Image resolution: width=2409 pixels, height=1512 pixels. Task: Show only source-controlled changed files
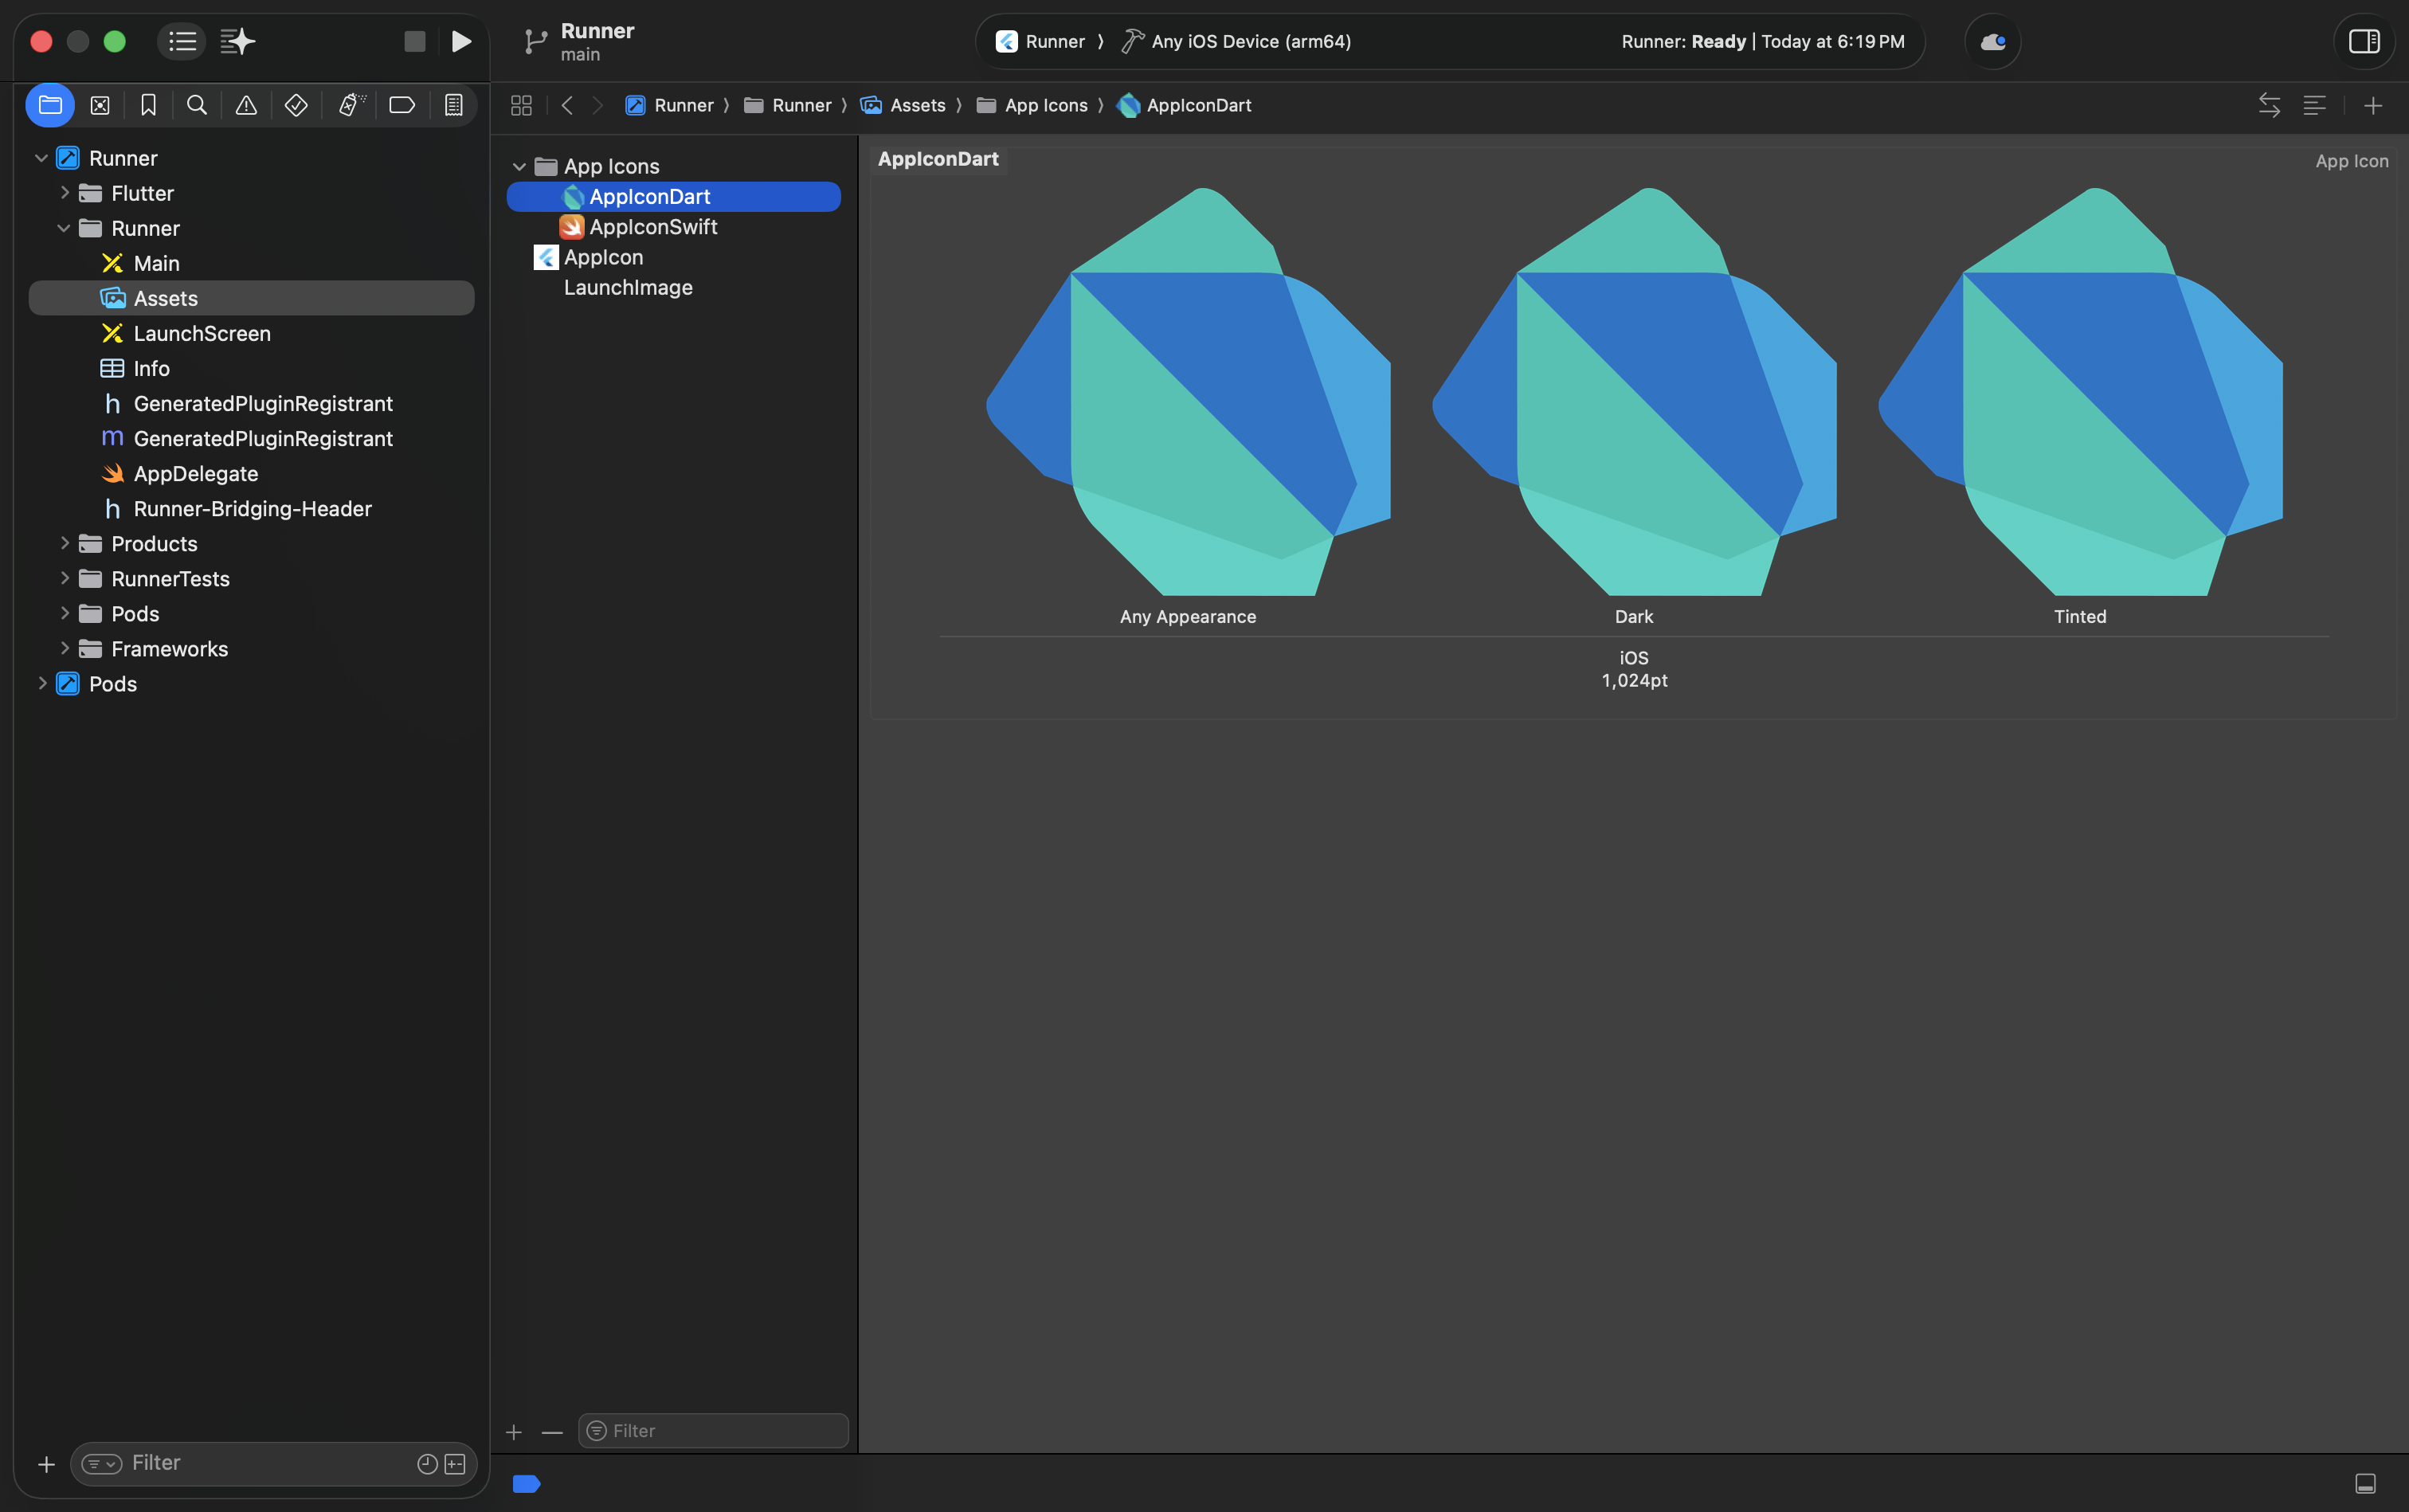tap(455, 1464)
